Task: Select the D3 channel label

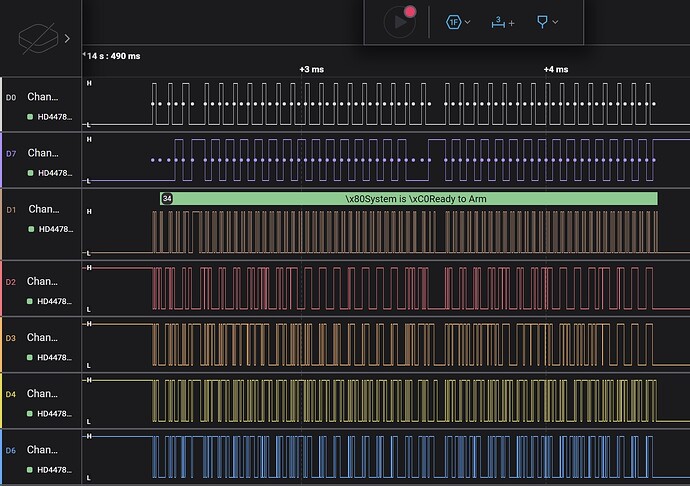Action: point(11,338)
